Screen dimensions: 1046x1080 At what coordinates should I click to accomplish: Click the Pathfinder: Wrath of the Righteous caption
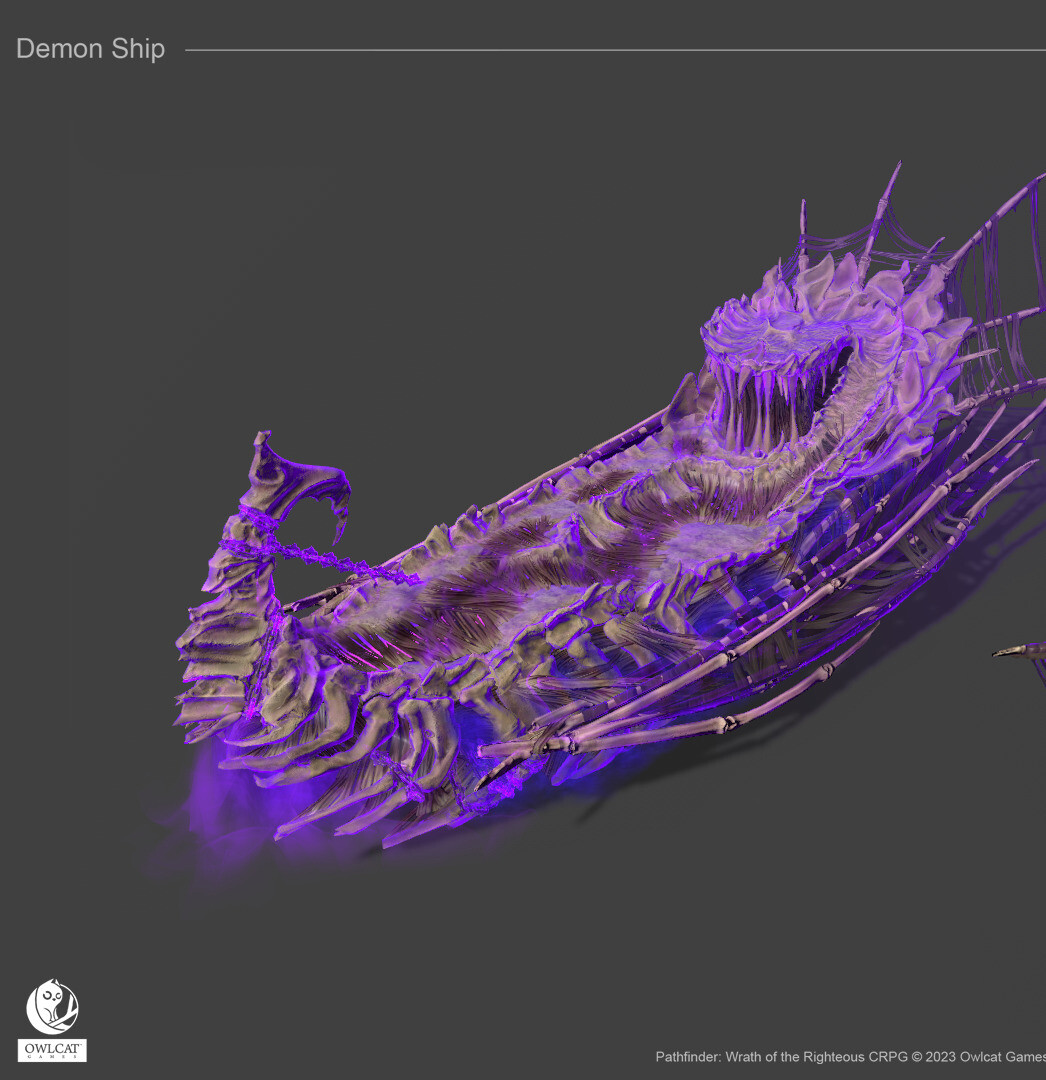[x=759, y=1056]
